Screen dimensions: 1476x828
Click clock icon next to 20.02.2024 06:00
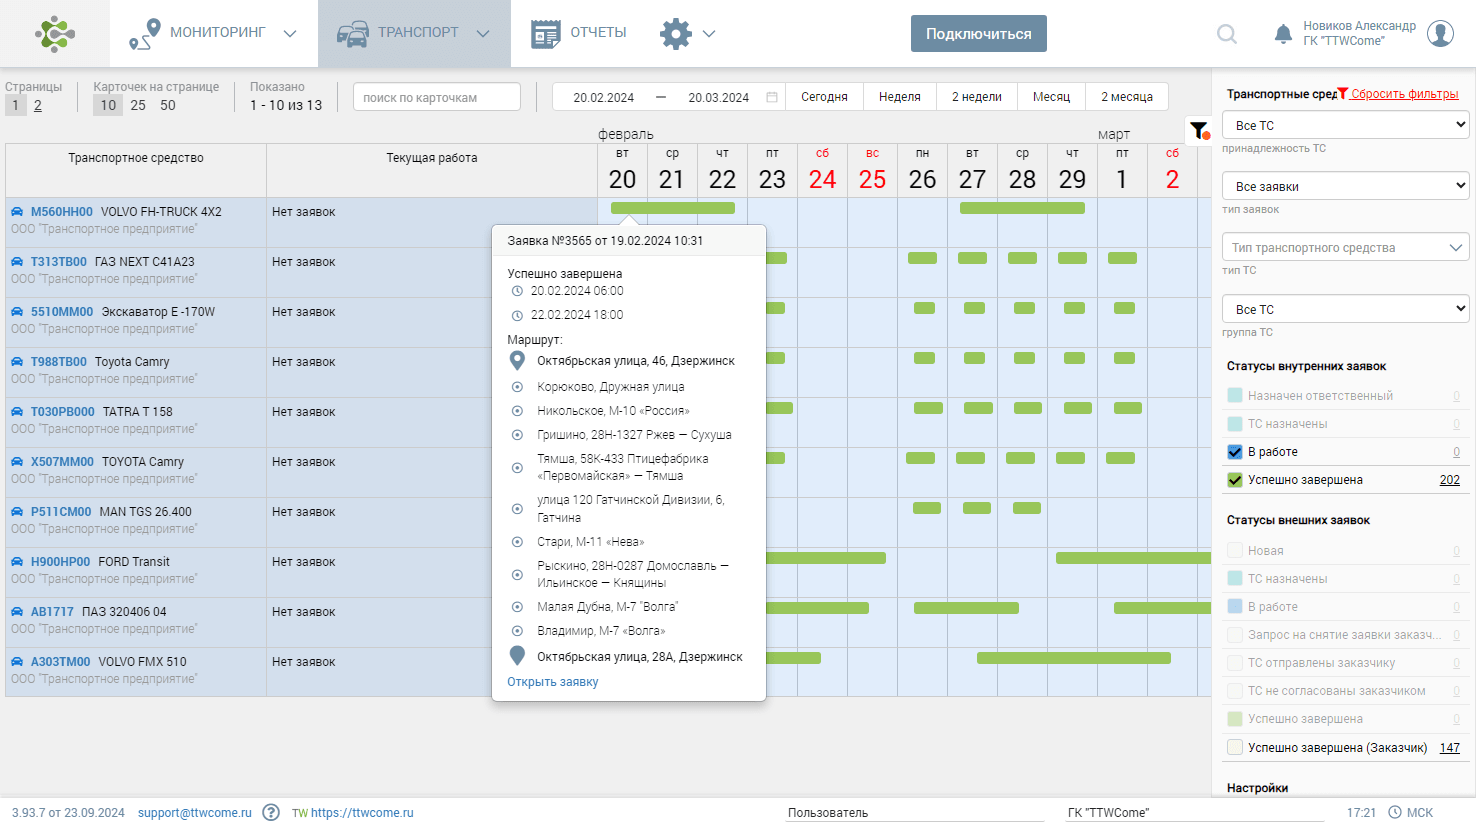click(517, 291)
